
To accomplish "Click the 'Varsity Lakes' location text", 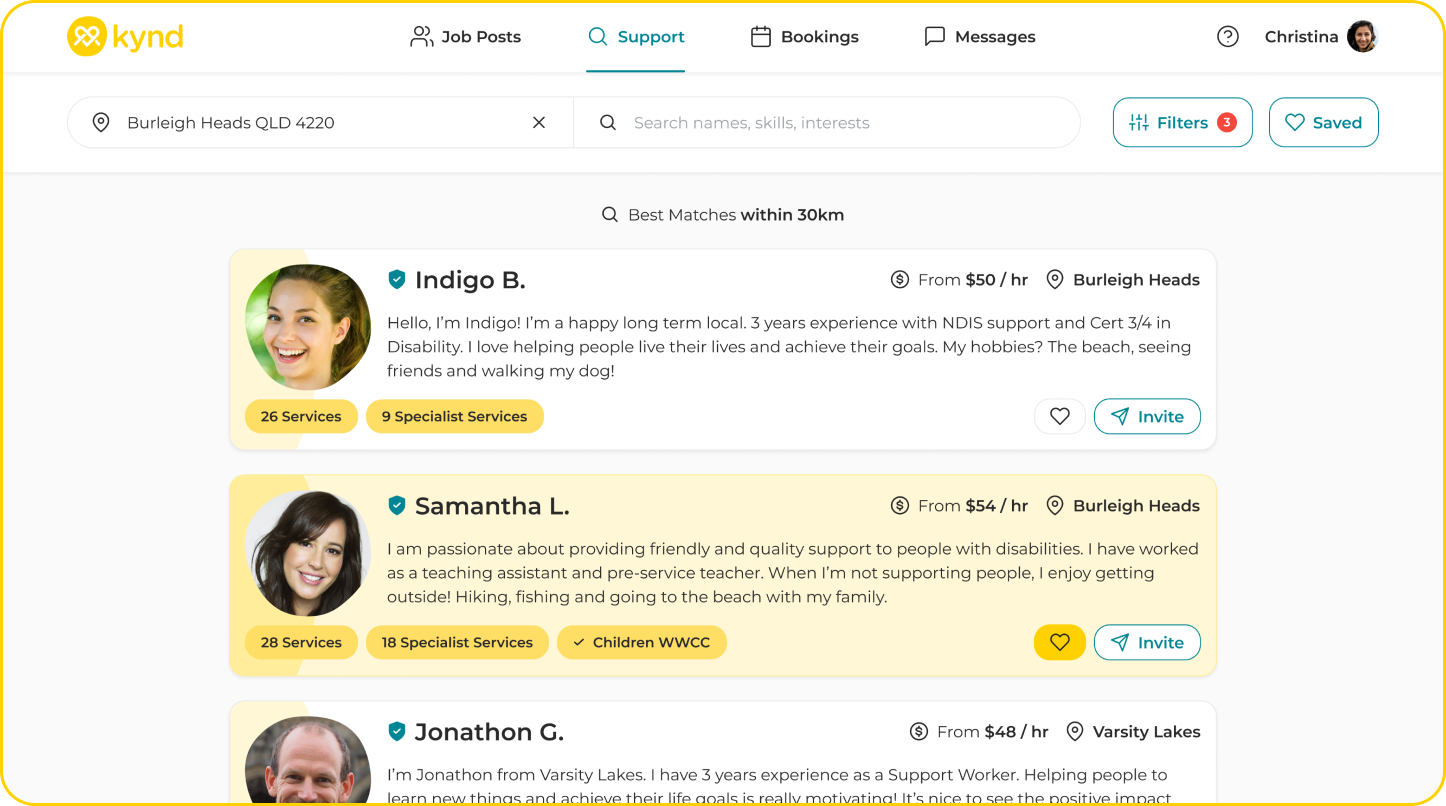I will [1147, 732].
